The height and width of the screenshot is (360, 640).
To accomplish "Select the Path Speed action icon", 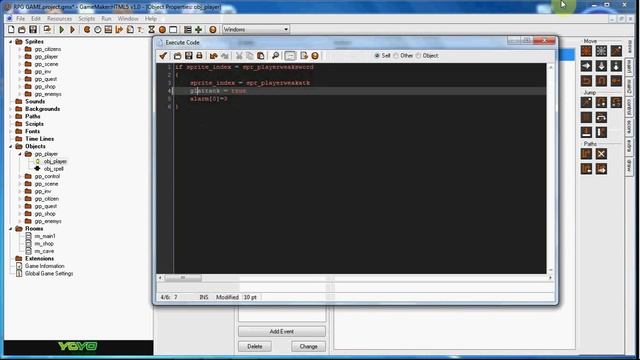I will [x=601, y=169].
